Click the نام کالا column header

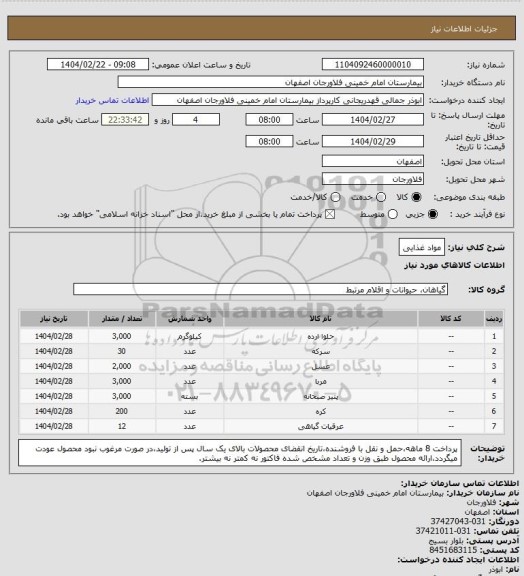(320, 319)
